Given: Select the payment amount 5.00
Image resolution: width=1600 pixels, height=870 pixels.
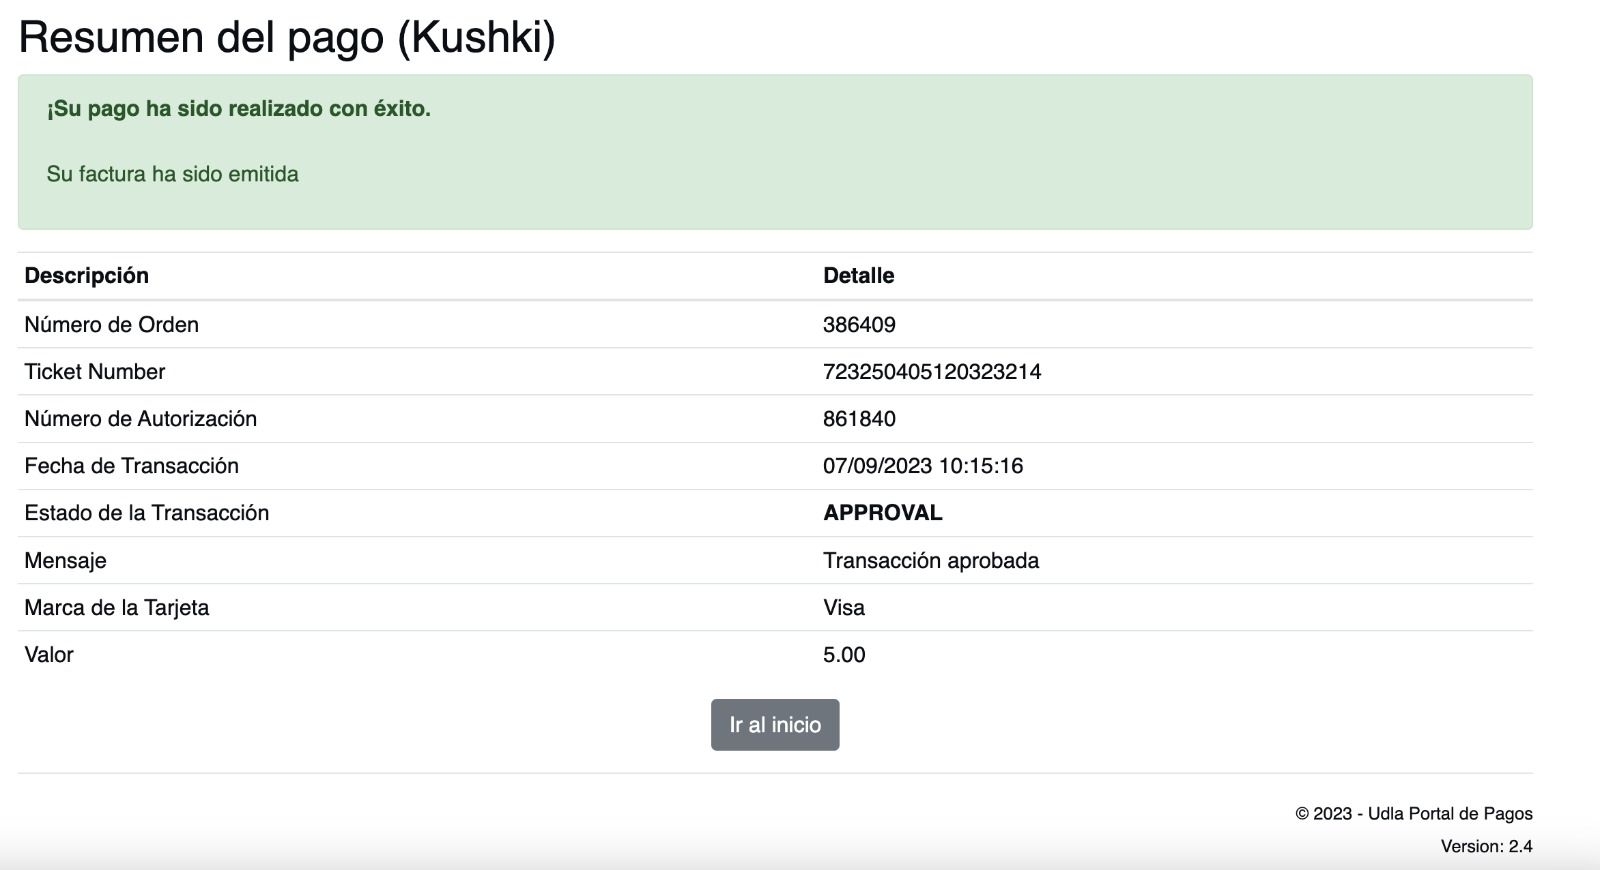Looking at the screenshot, I should click(844, 655).
